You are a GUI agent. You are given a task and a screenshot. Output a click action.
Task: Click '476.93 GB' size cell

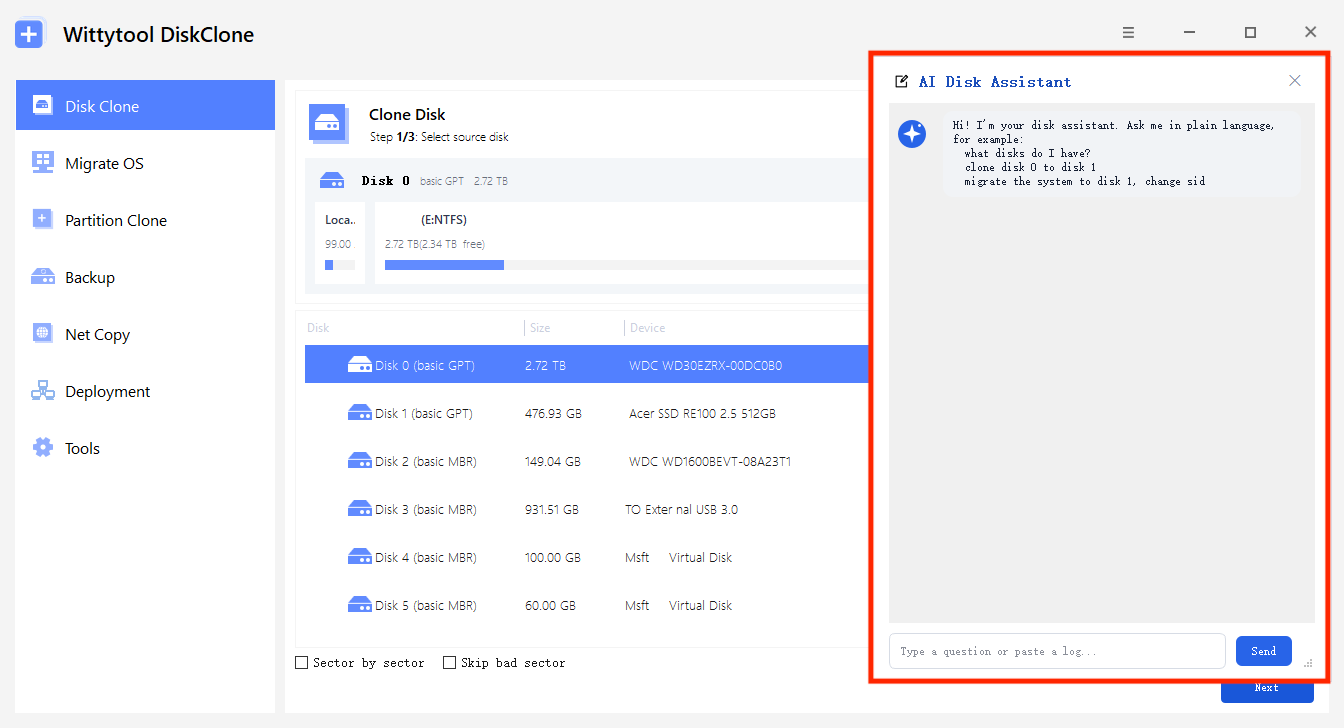[x=553, y=413]
